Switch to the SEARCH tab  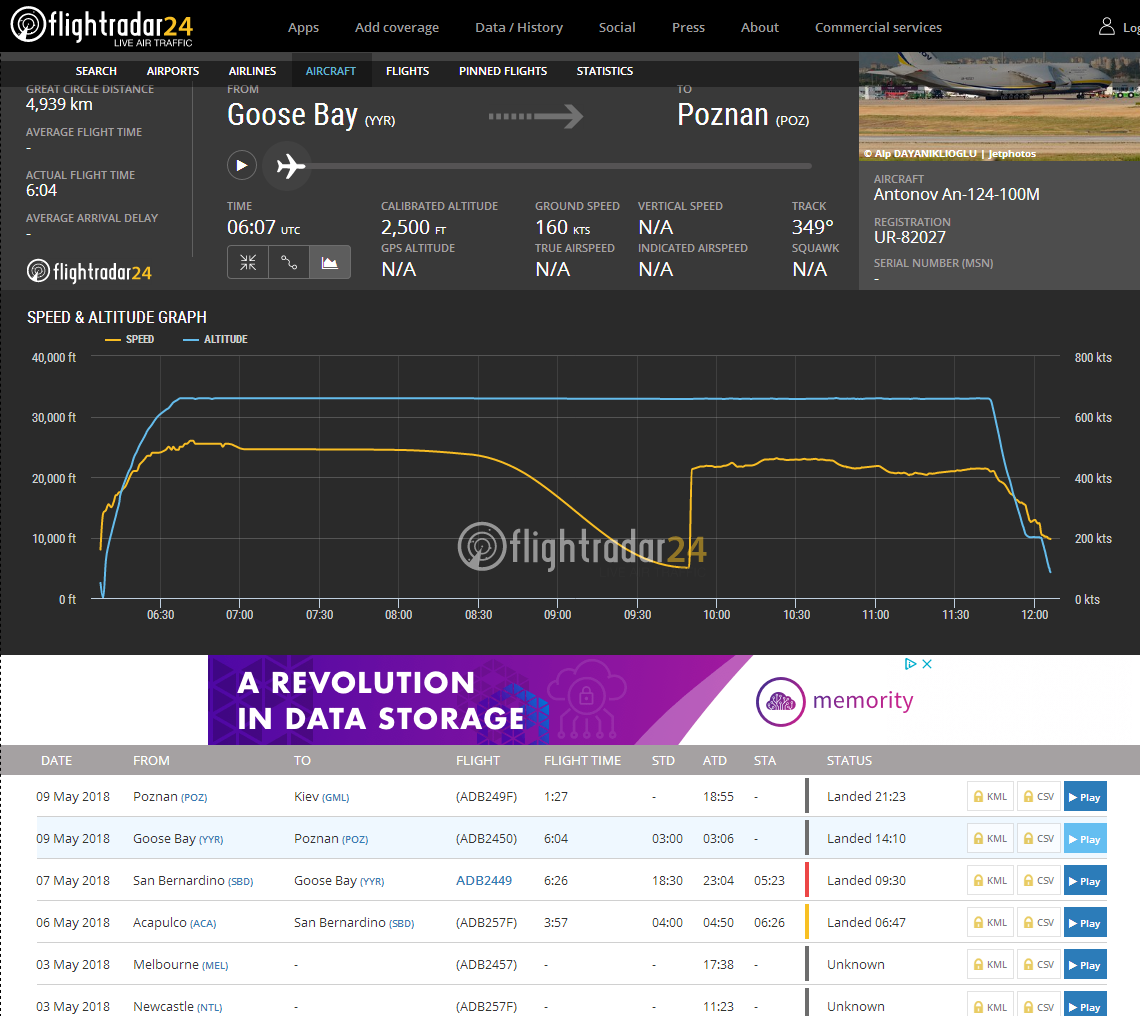tap(96, 71)
